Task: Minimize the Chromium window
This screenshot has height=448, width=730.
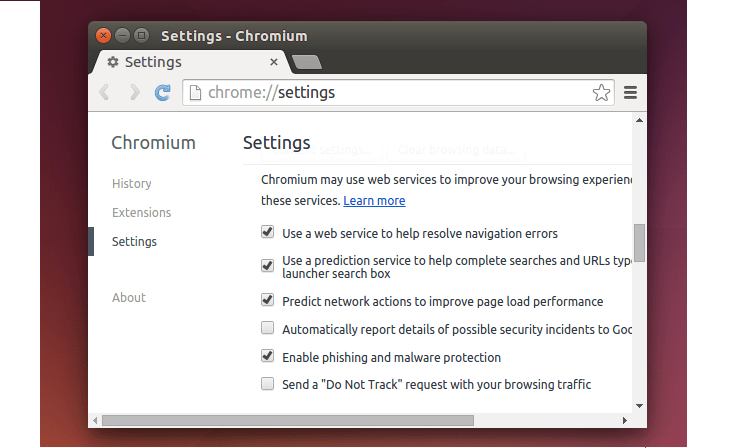Action: (x=122, y=35)
